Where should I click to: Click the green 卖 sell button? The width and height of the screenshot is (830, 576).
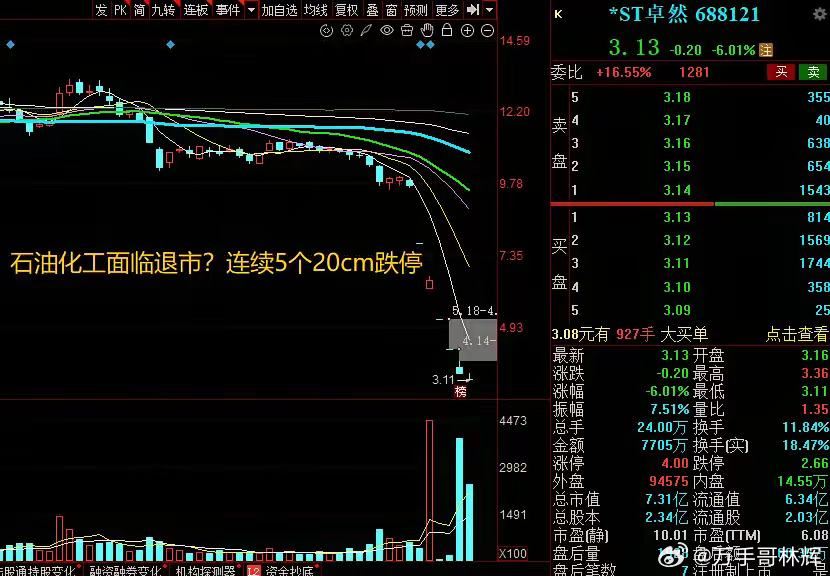(813, 73)
